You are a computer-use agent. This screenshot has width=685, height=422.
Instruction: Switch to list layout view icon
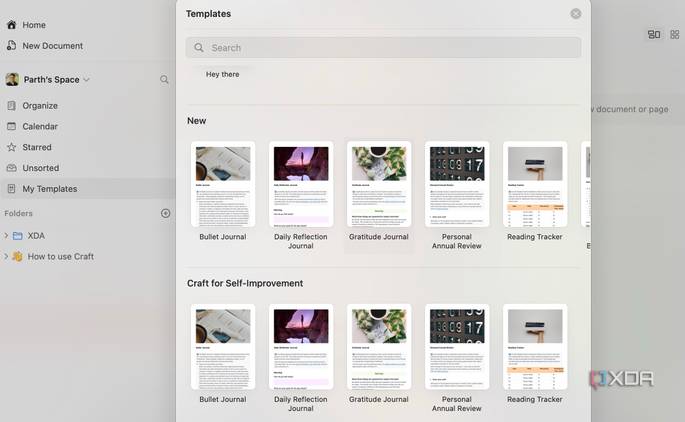(x=654, y=35)
